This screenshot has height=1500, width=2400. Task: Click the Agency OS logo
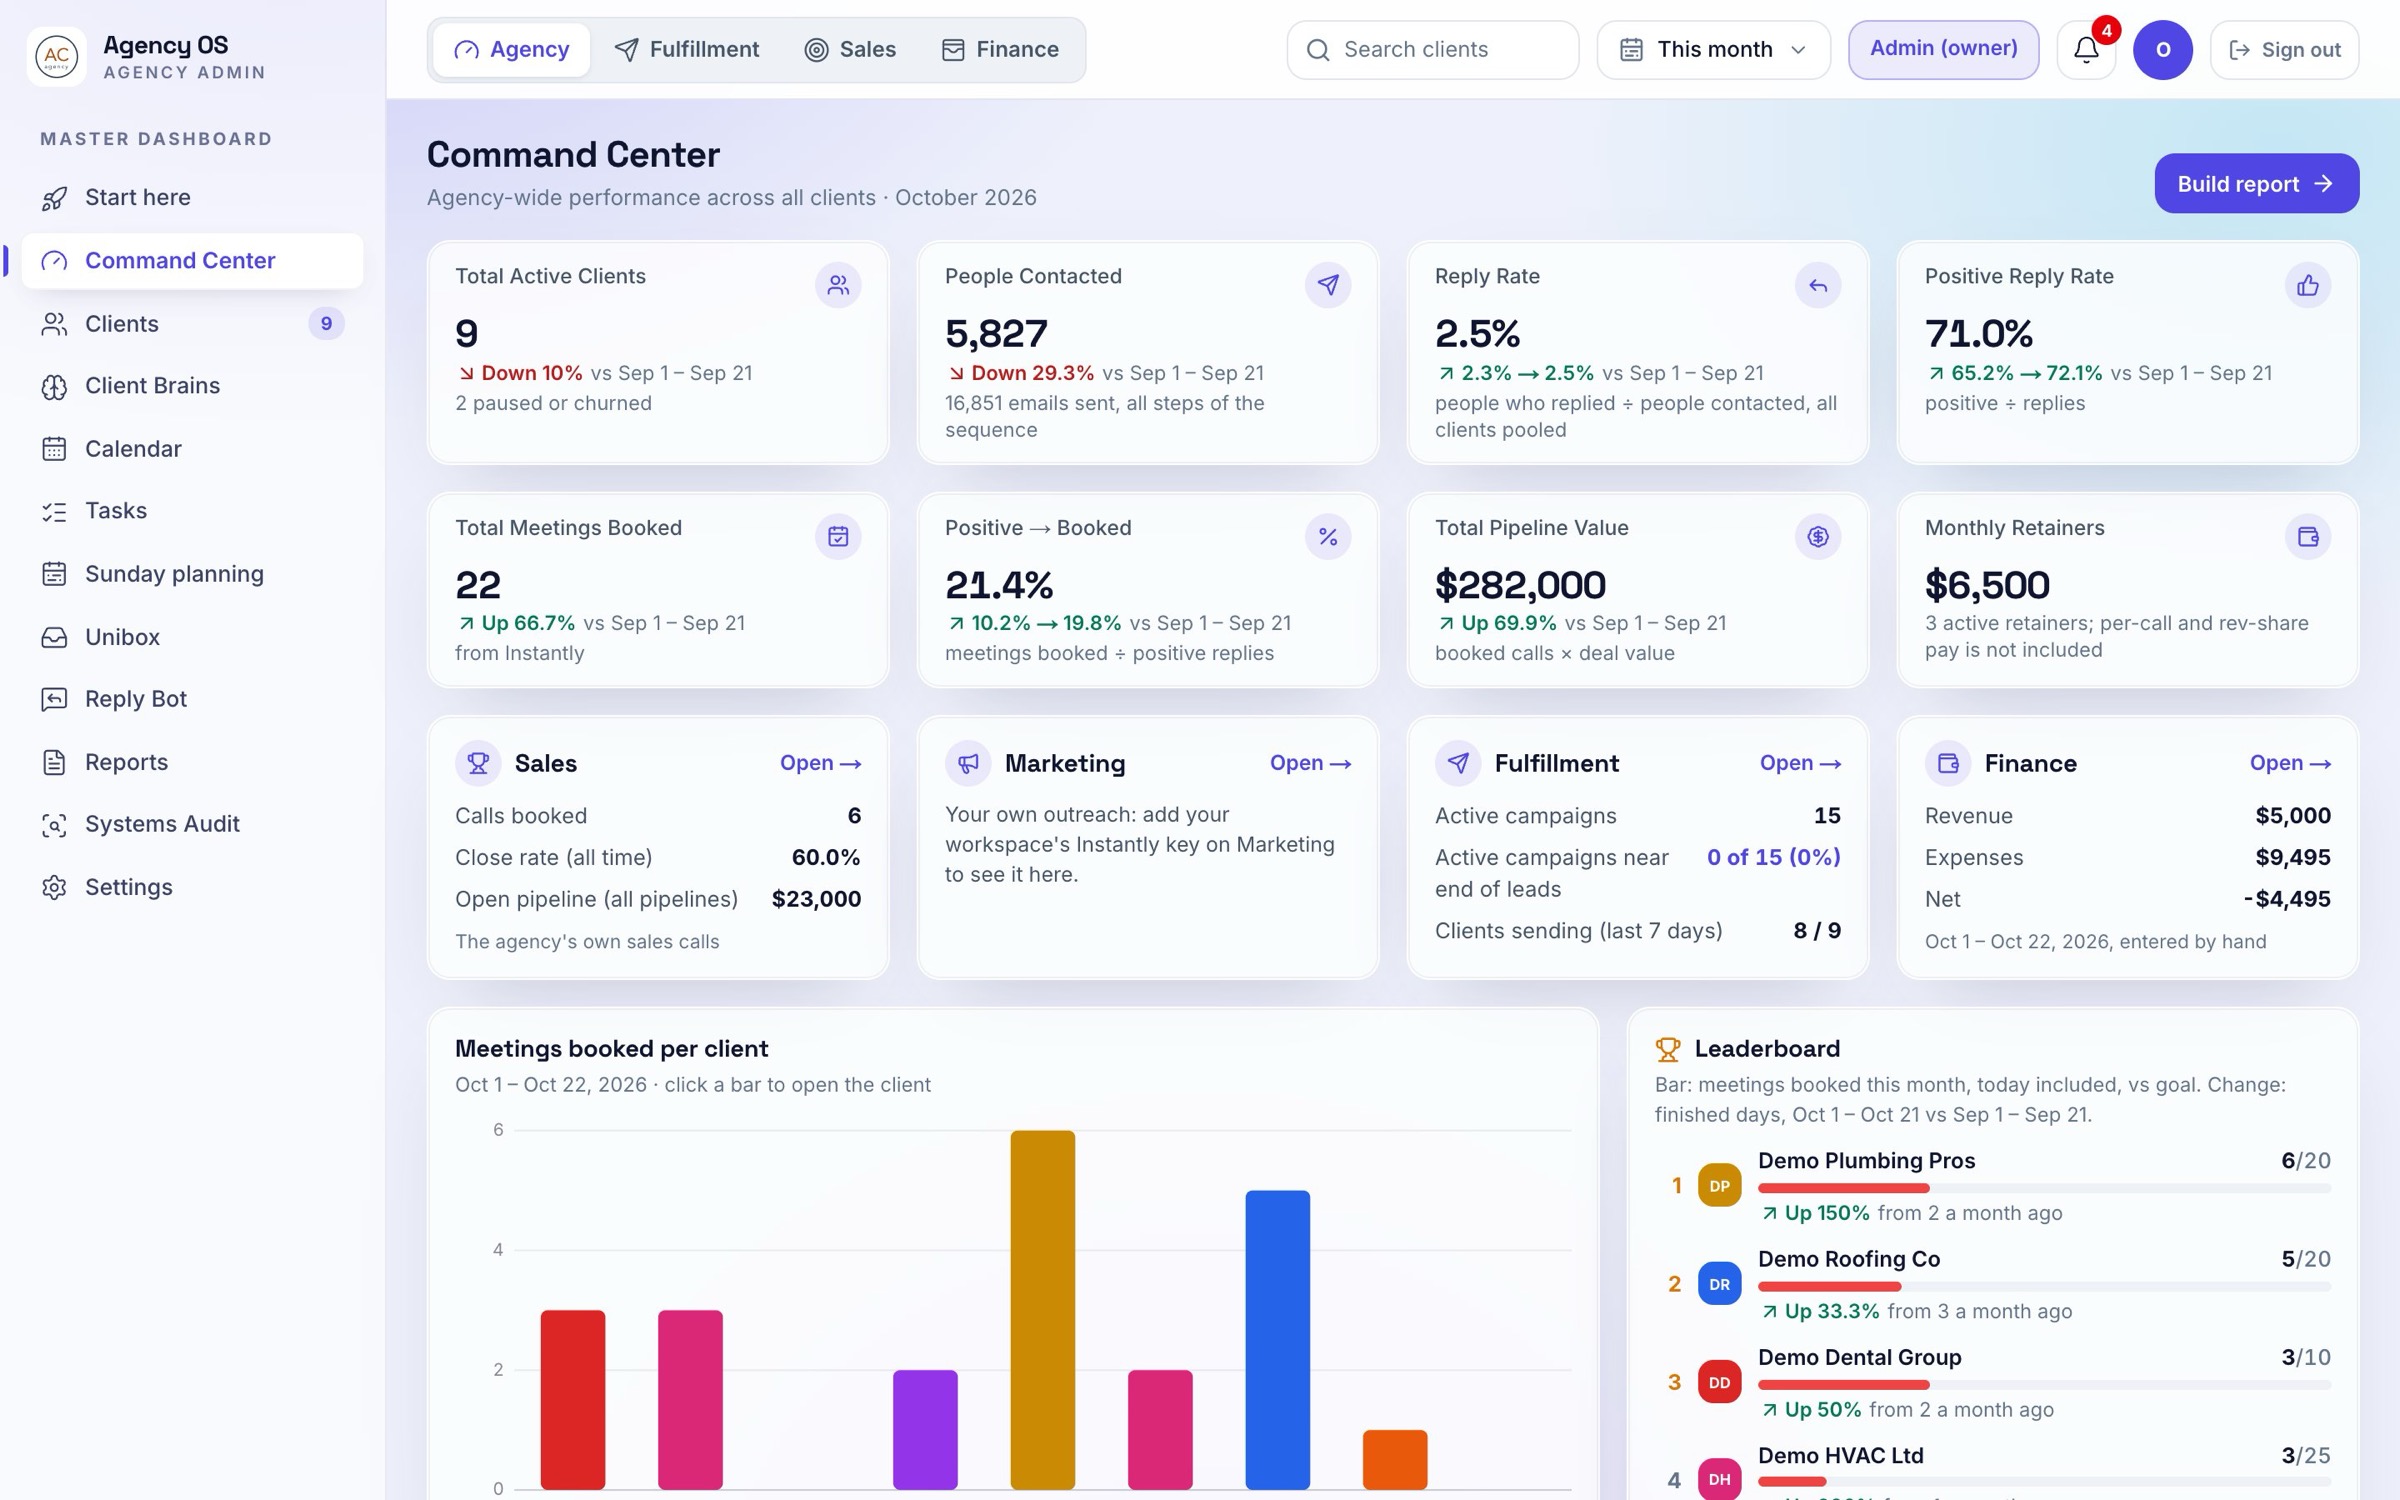pyautogui.click(x=57, y=56)
